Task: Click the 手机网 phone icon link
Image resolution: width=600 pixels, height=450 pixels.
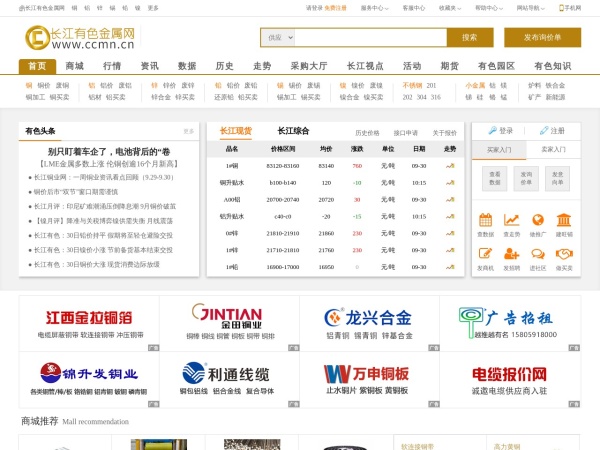Action: pyautogui.click(x=570, y=8)
